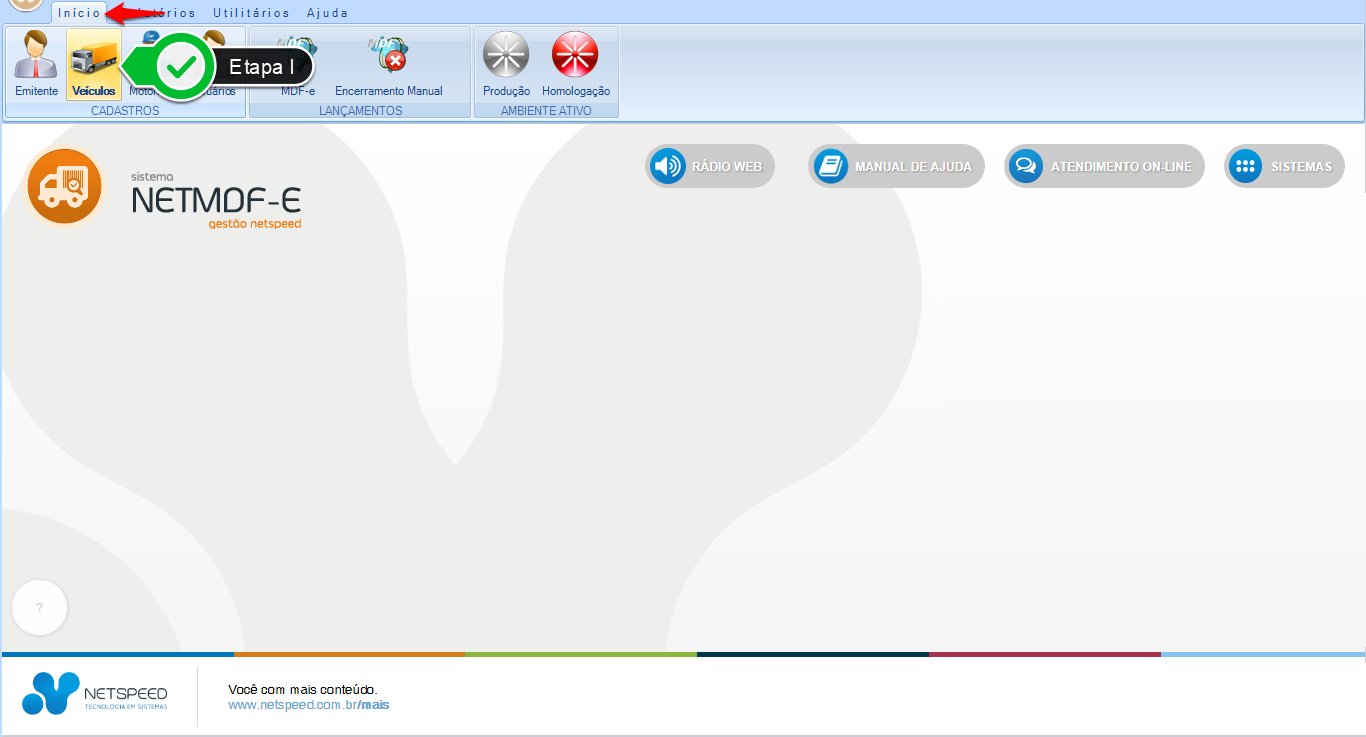
Task: Open the Veículos truck icon
Action: [94, 64]
